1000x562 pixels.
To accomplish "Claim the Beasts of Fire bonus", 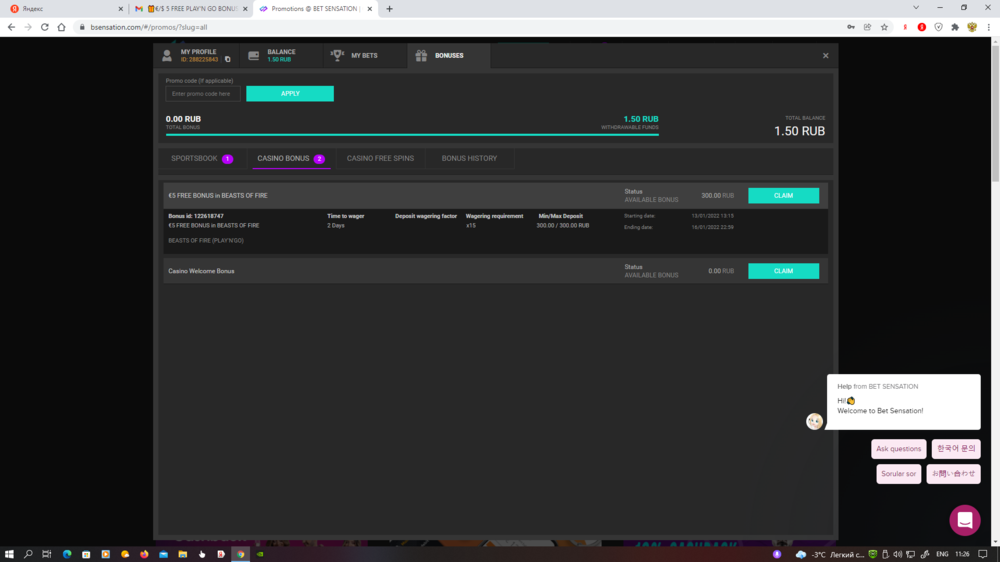I will (x=783, y=196).
